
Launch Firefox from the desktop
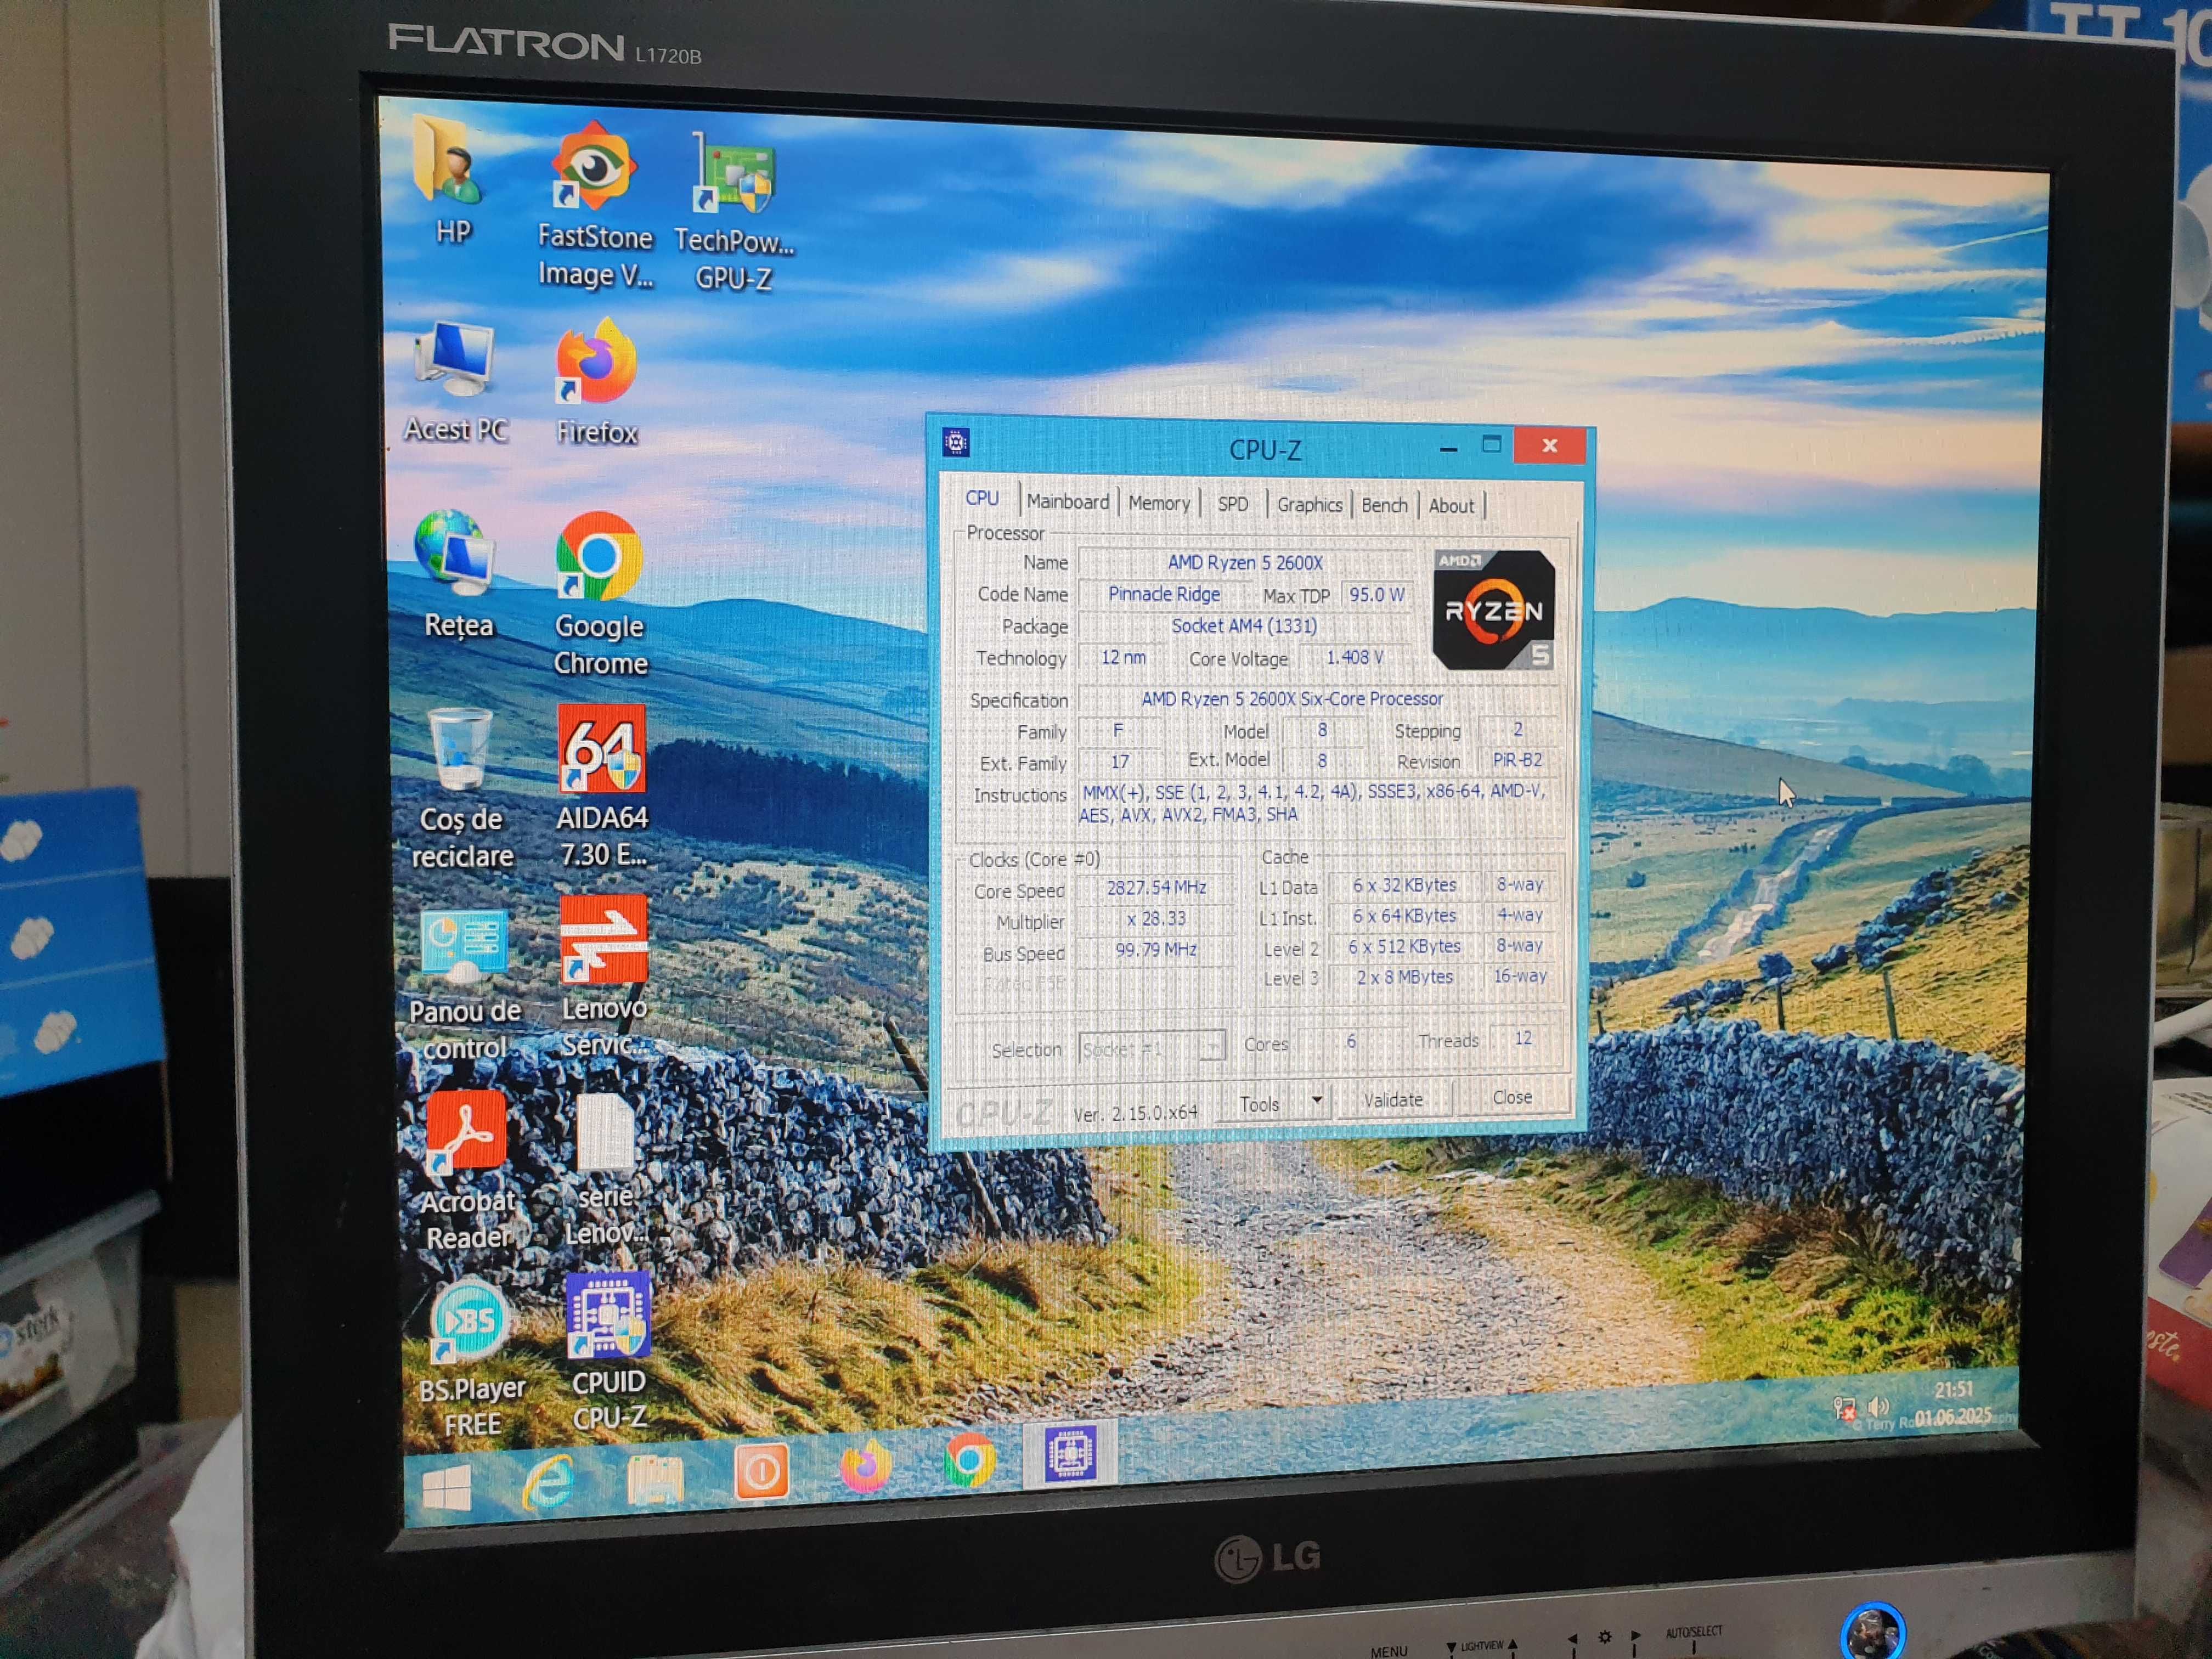pyautogui.click(x=597, y=381)
